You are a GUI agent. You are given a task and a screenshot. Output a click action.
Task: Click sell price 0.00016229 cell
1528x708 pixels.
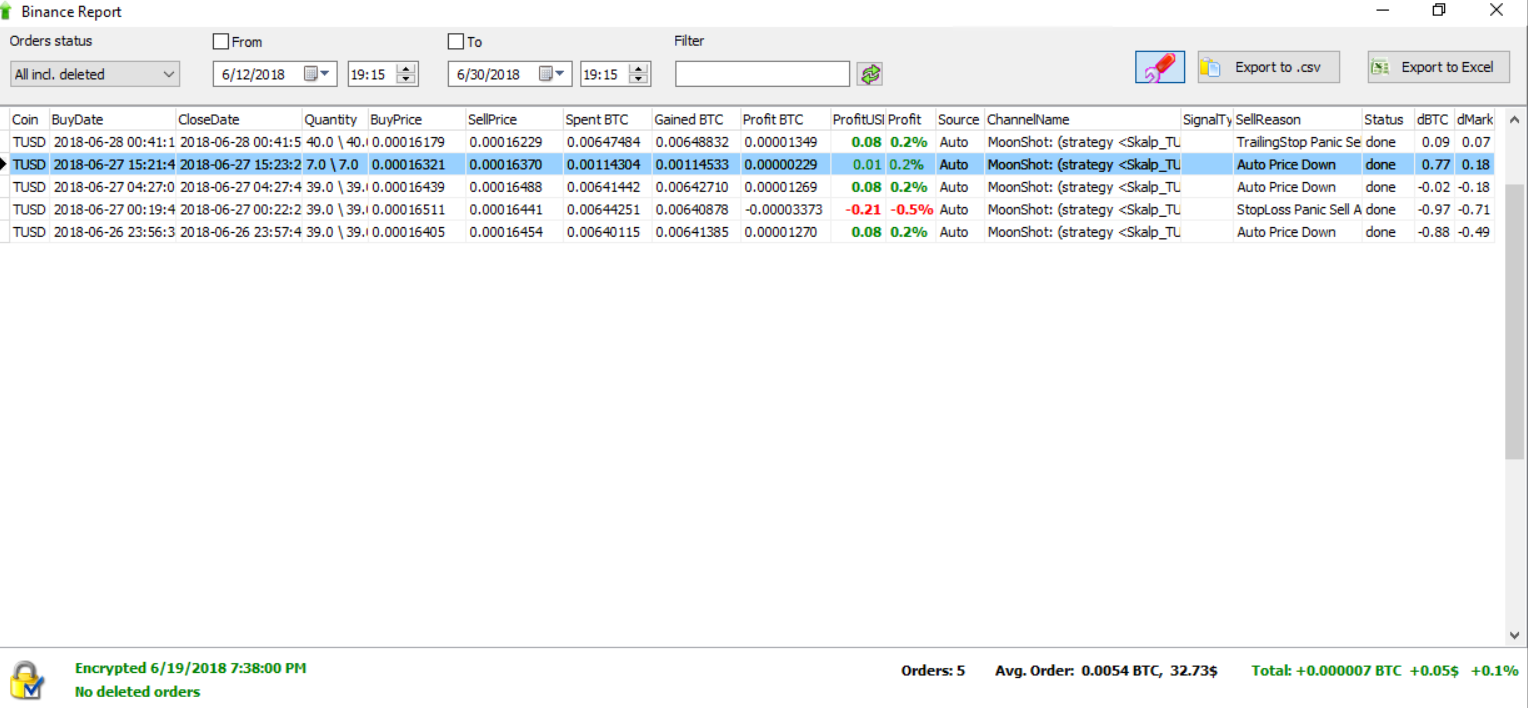(514, 142)
